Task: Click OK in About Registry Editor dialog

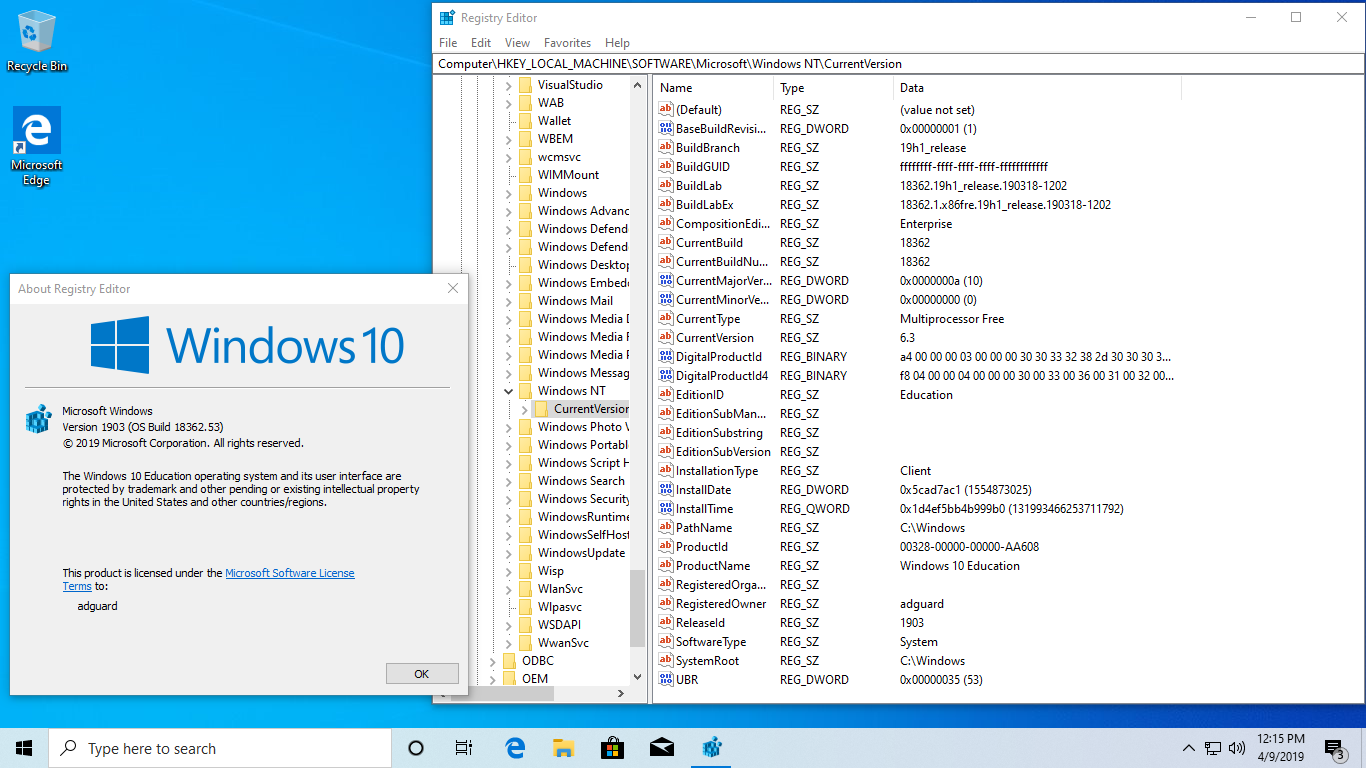Action: [422, 674]
